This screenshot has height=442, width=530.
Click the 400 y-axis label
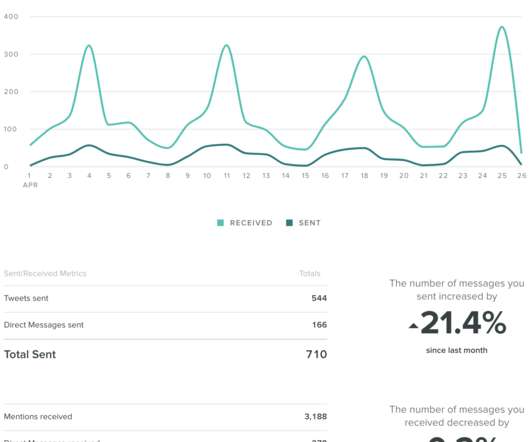[11, 16]
